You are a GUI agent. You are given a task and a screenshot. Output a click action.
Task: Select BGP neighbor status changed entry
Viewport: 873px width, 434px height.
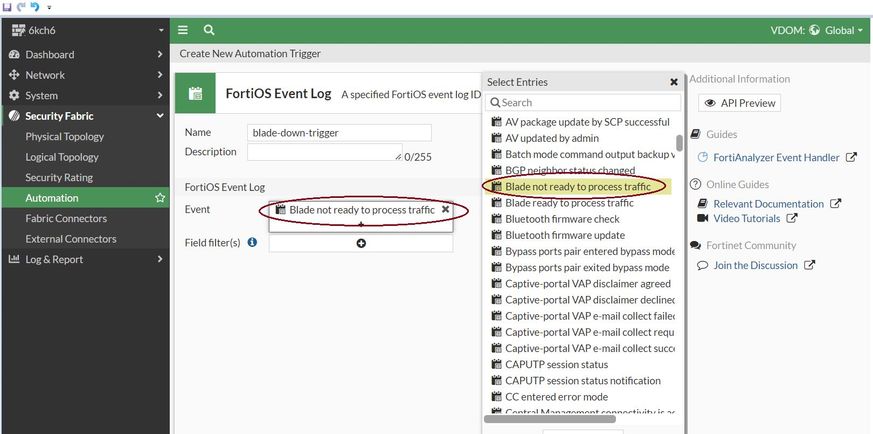563,170
